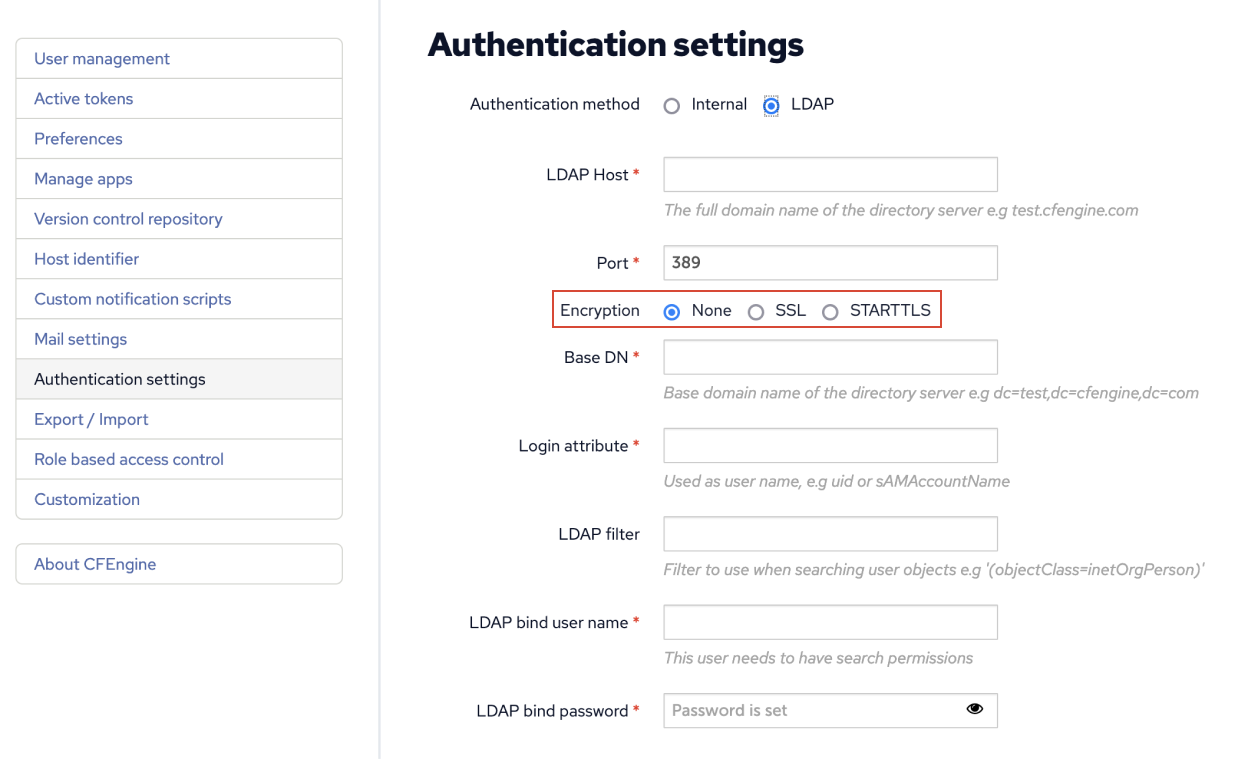Focus the Base DN text field
Screen dimensions: 1248x759
coord(830,357)
